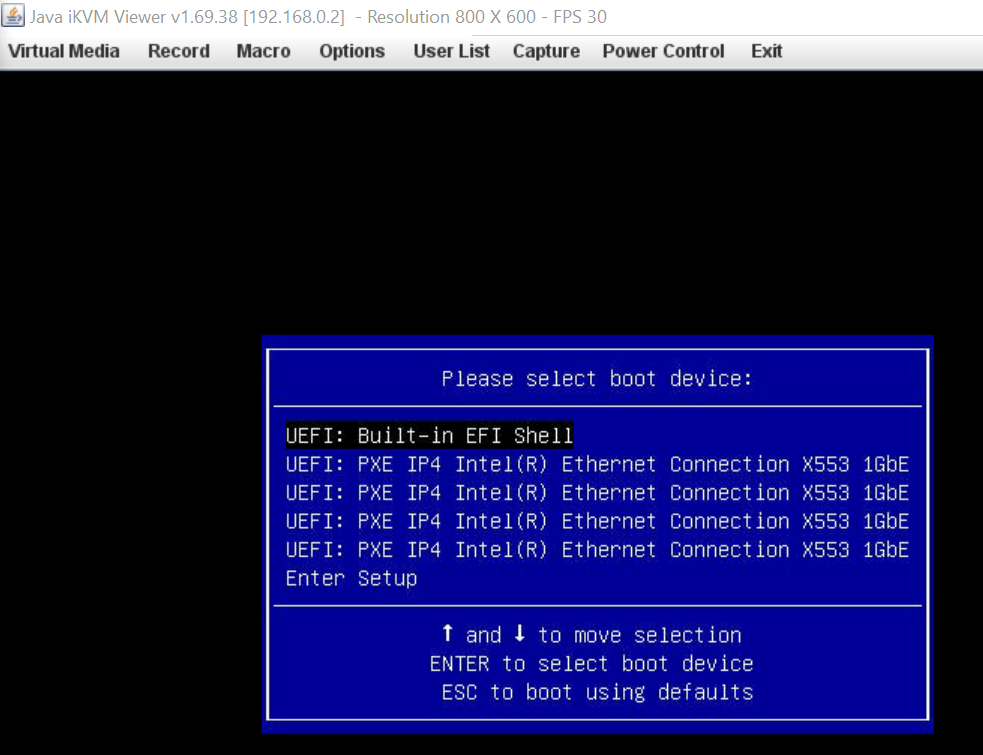This screenshot has height=755, width=983.
Task: Select the third PXE IP4 boot entry
Action: click(x=596, y=521)
